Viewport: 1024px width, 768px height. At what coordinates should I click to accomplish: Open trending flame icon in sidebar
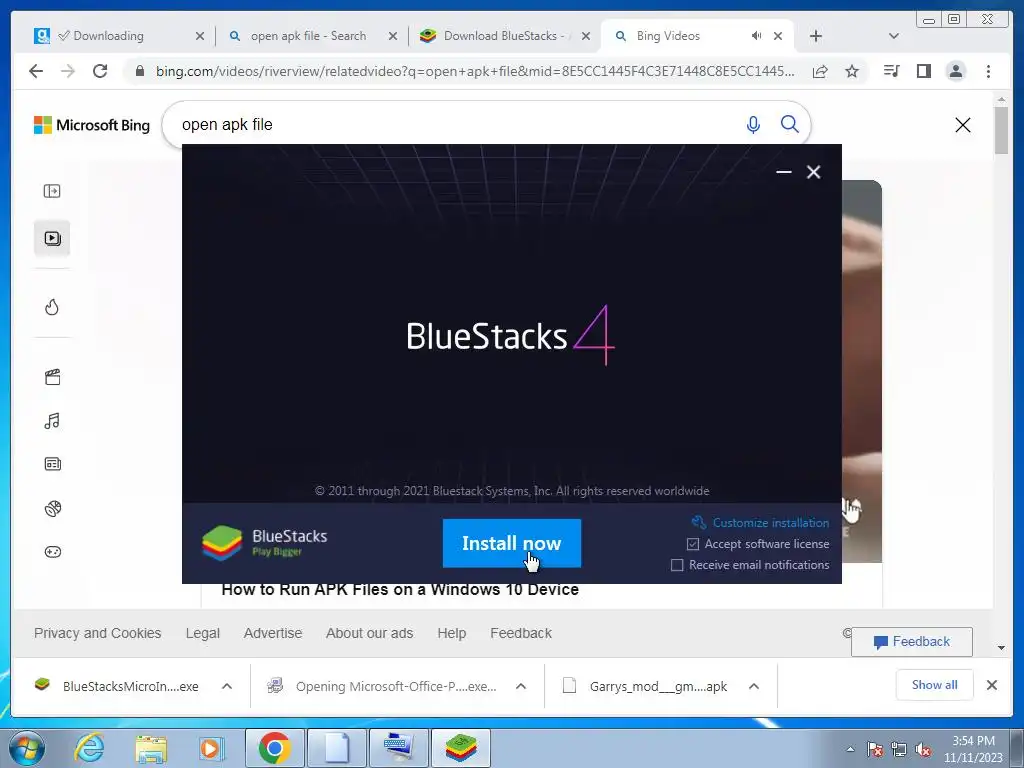click(52, 307)
